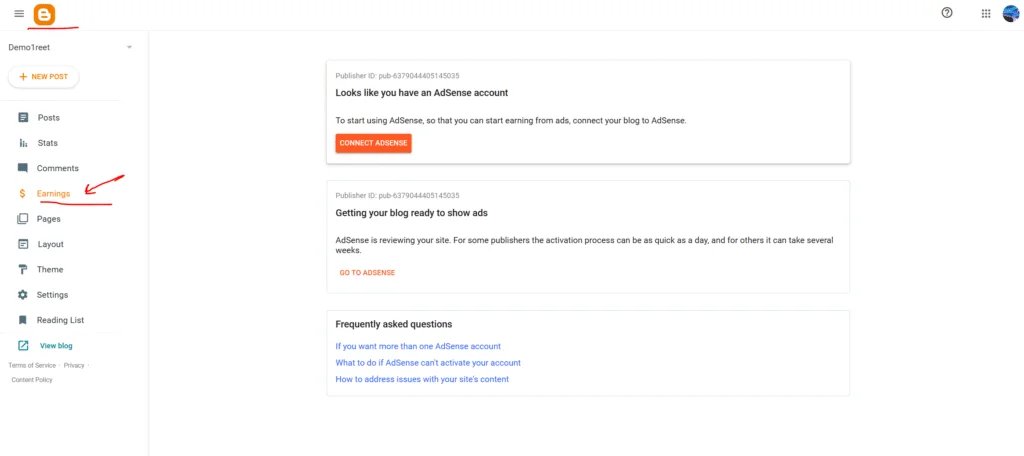
Task: Open the Help question mark icon
Action: 947,13
